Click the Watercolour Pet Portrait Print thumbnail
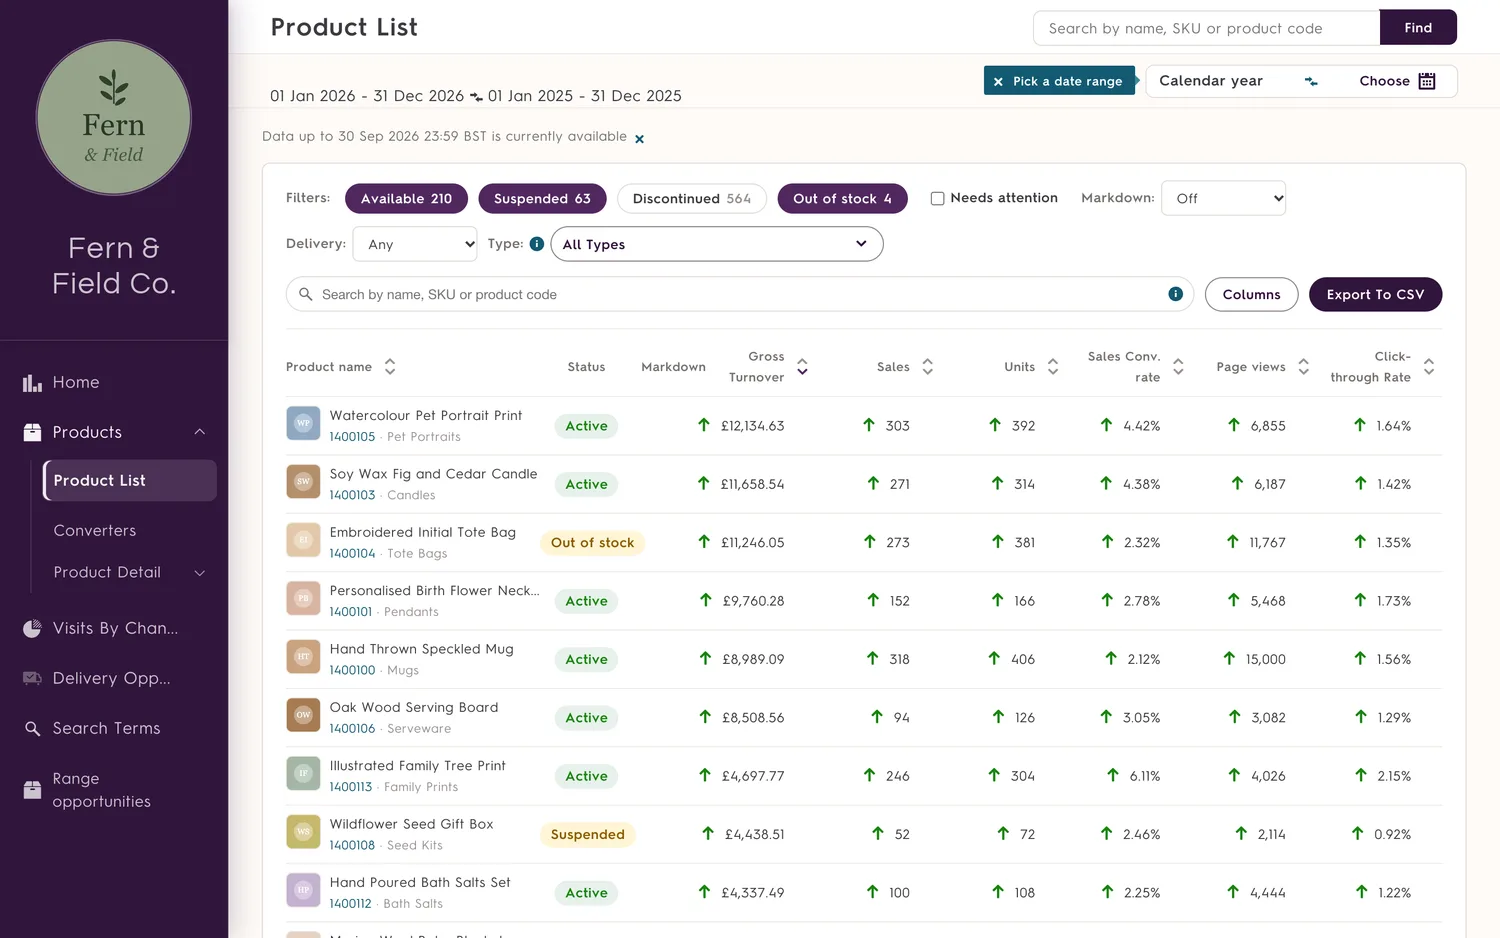The height and width of the screenshot is (938, 1500). (304, 424)
